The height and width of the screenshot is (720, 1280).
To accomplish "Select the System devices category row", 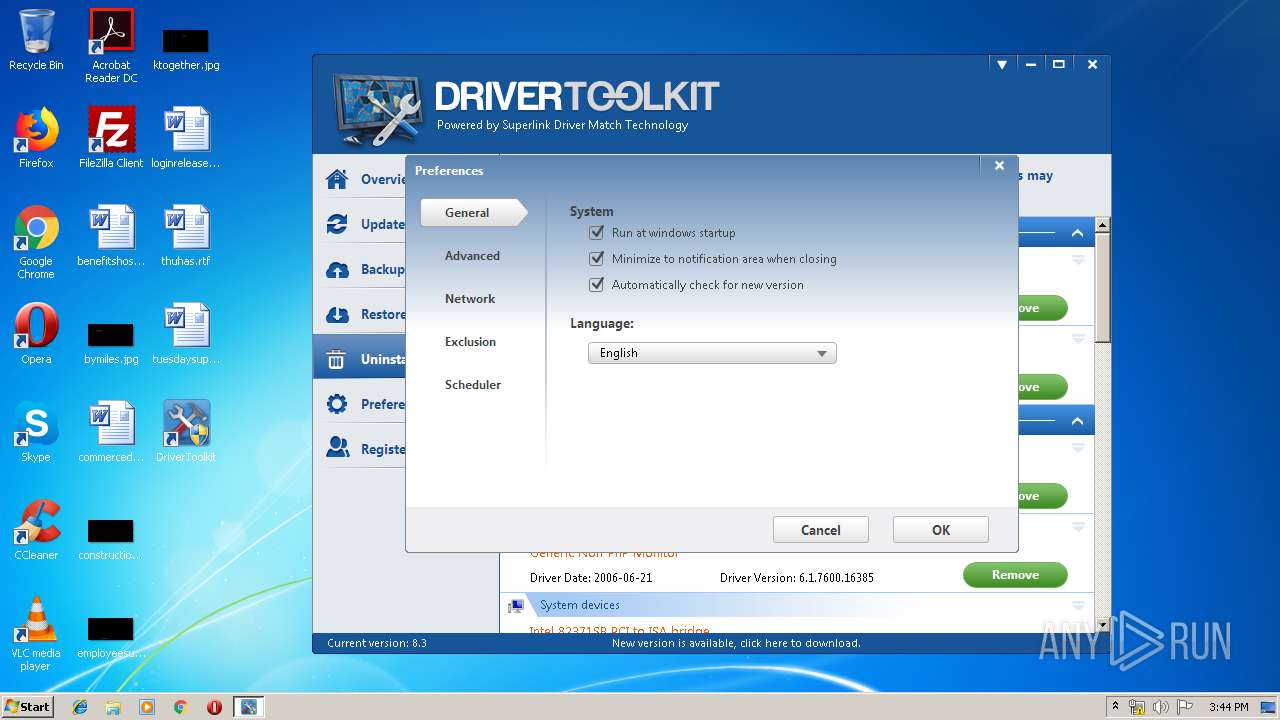I will pos(797,605).
